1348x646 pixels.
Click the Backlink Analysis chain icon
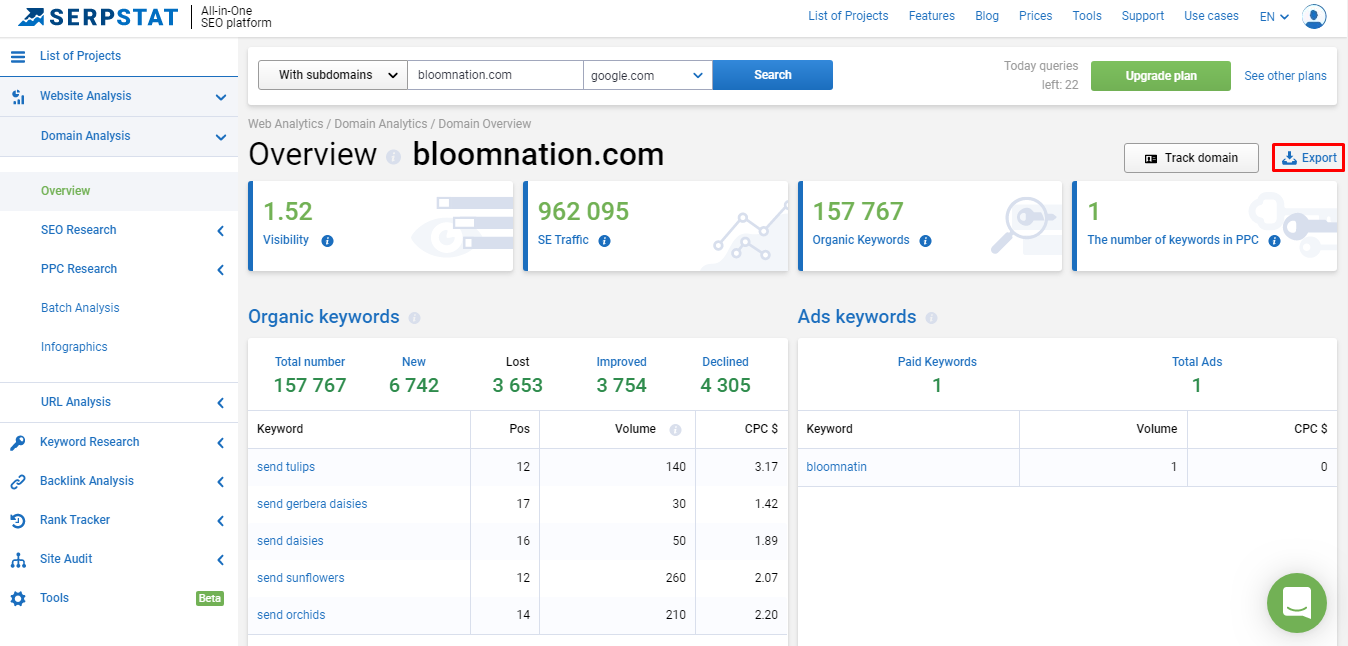[18, 481]
